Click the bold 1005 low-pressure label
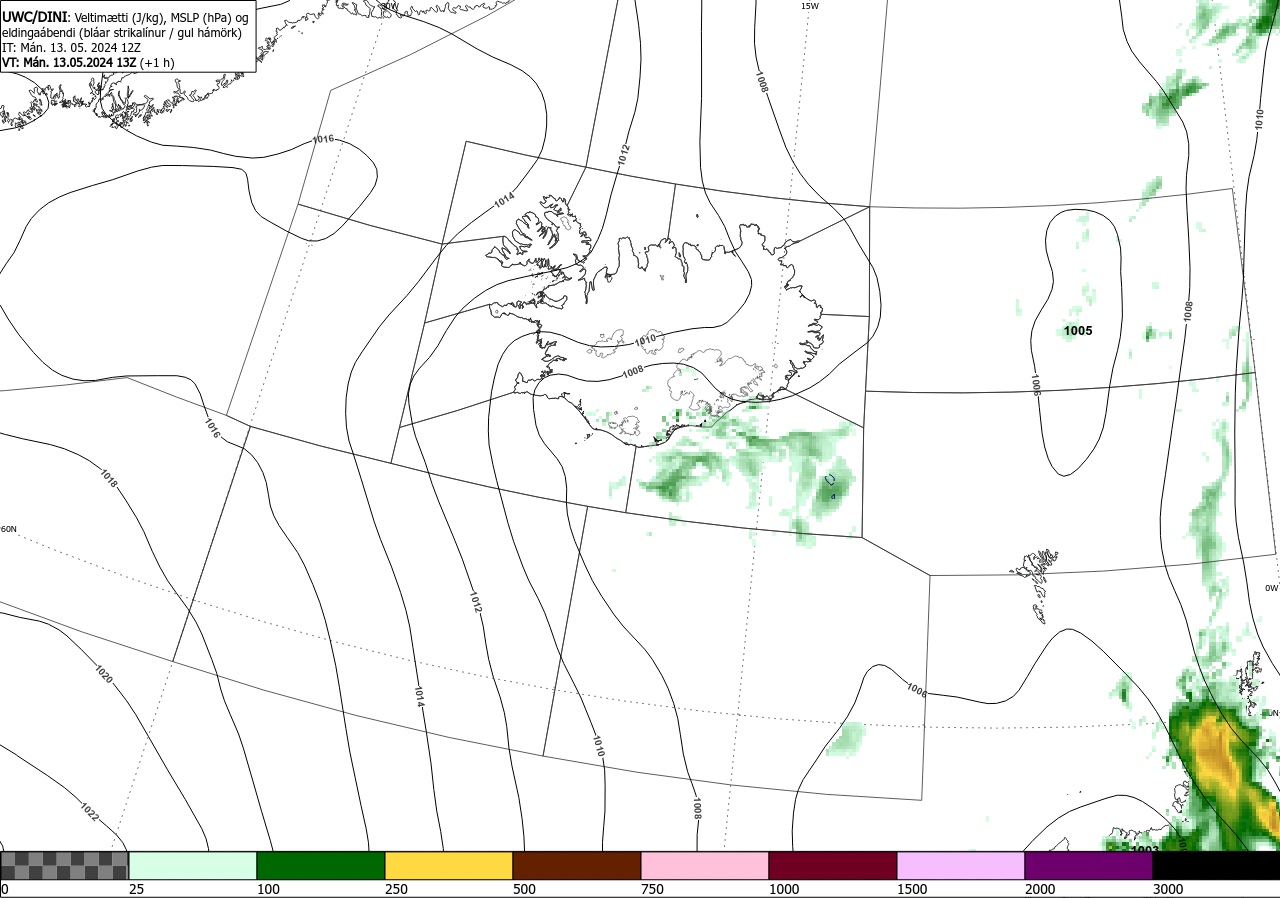 click(1078, 331)
